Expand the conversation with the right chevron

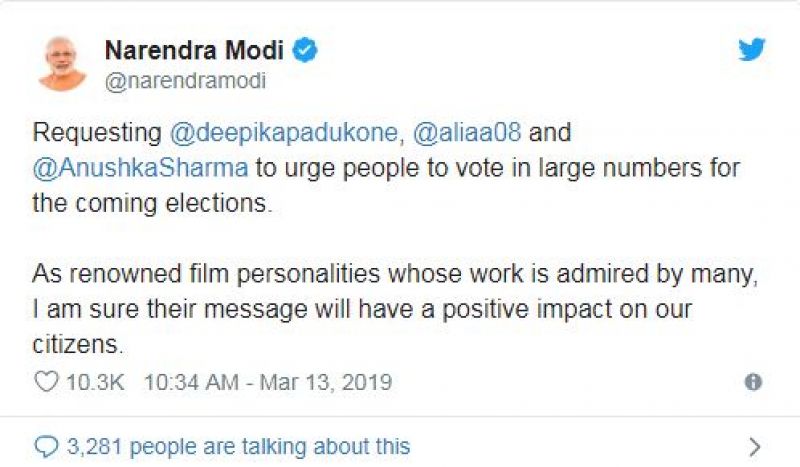click(x=754, y=446)
